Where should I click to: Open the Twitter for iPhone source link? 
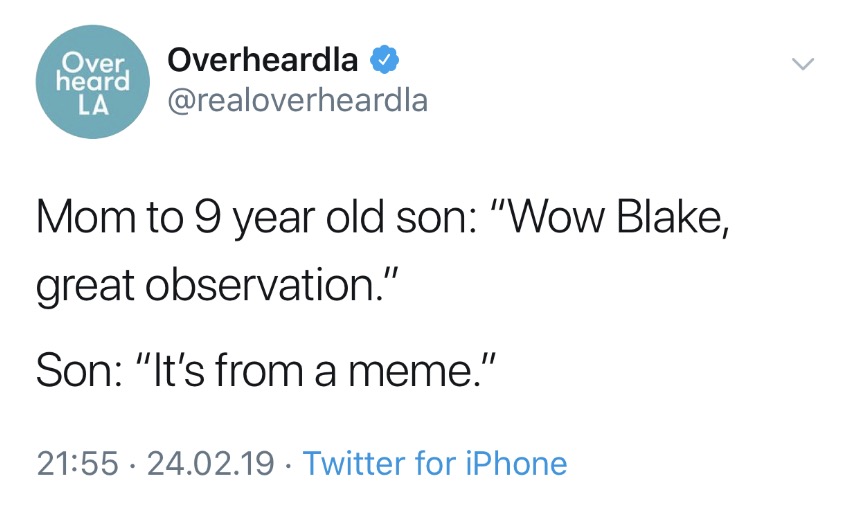tap(435, 463)
